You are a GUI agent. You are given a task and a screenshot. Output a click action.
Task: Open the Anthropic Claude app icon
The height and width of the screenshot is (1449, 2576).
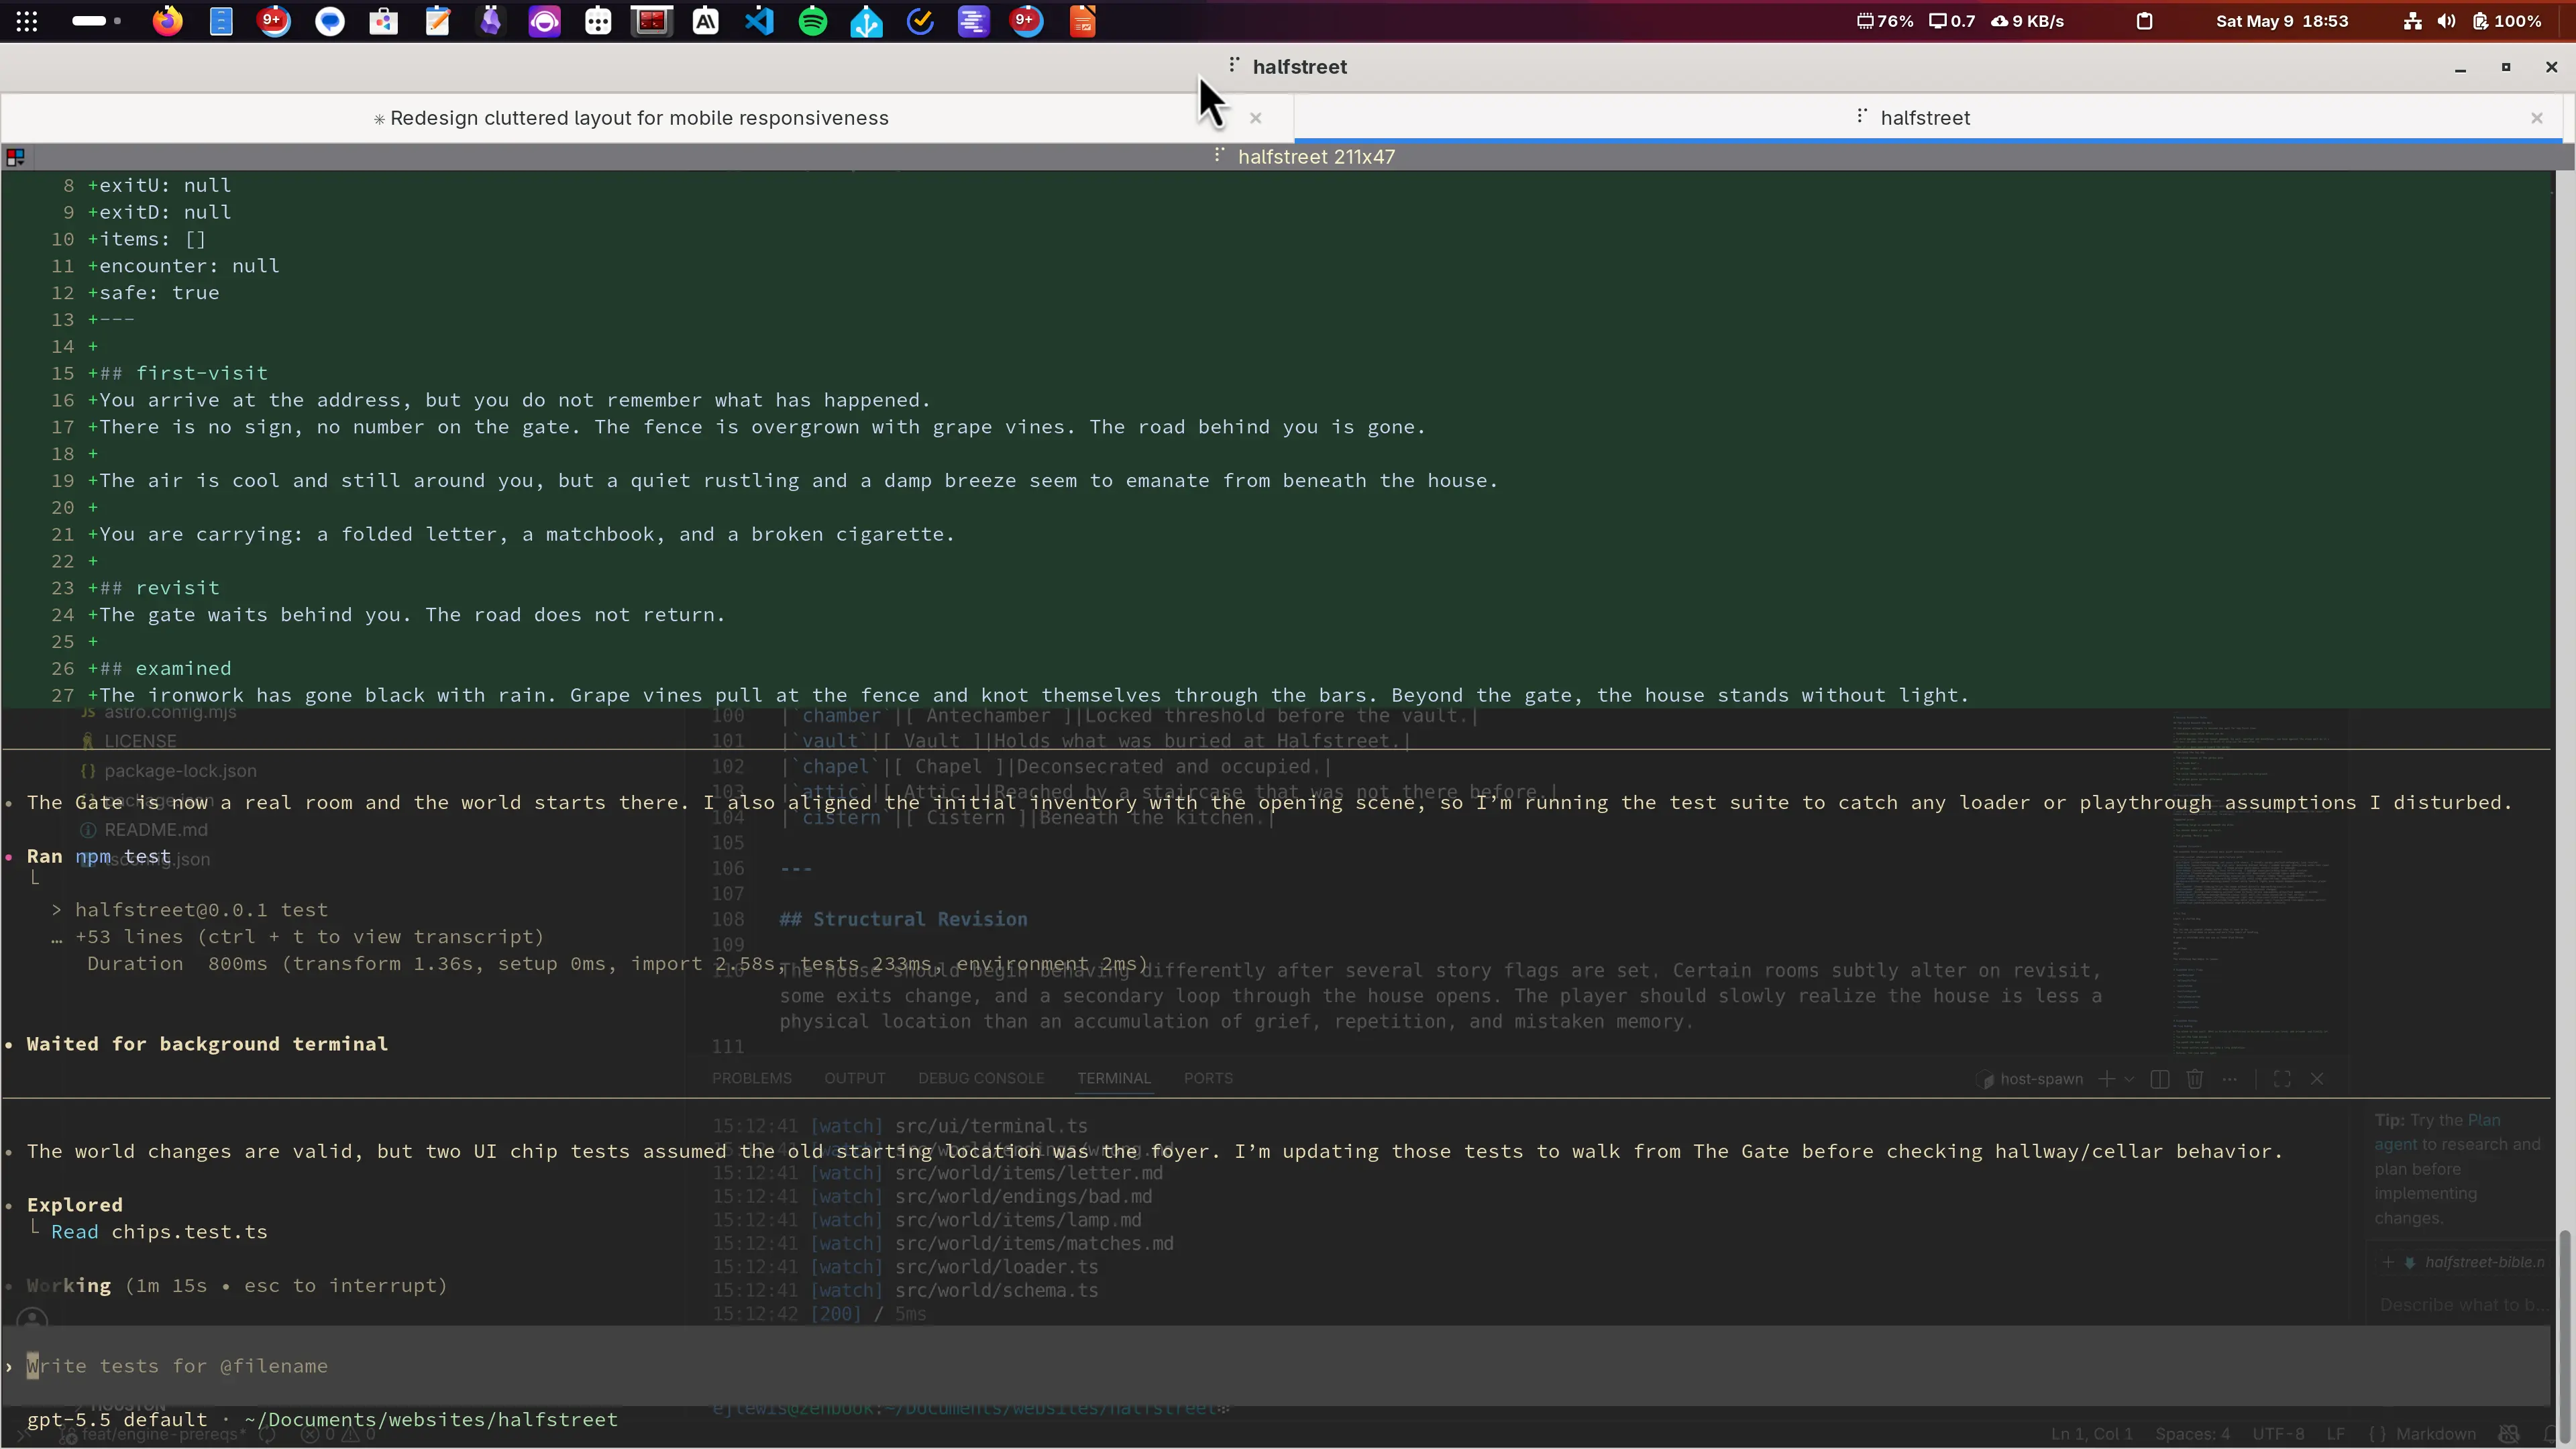tap(706, 21)
